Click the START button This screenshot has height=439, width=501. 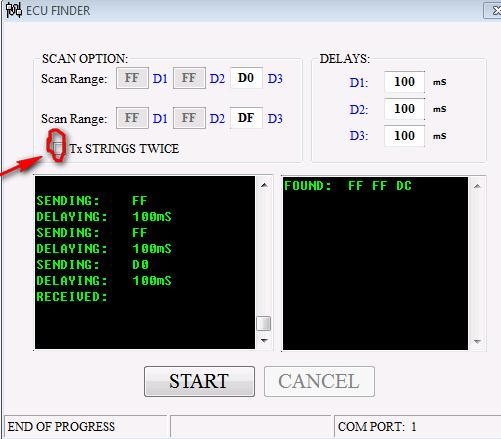tap(199, 381)
